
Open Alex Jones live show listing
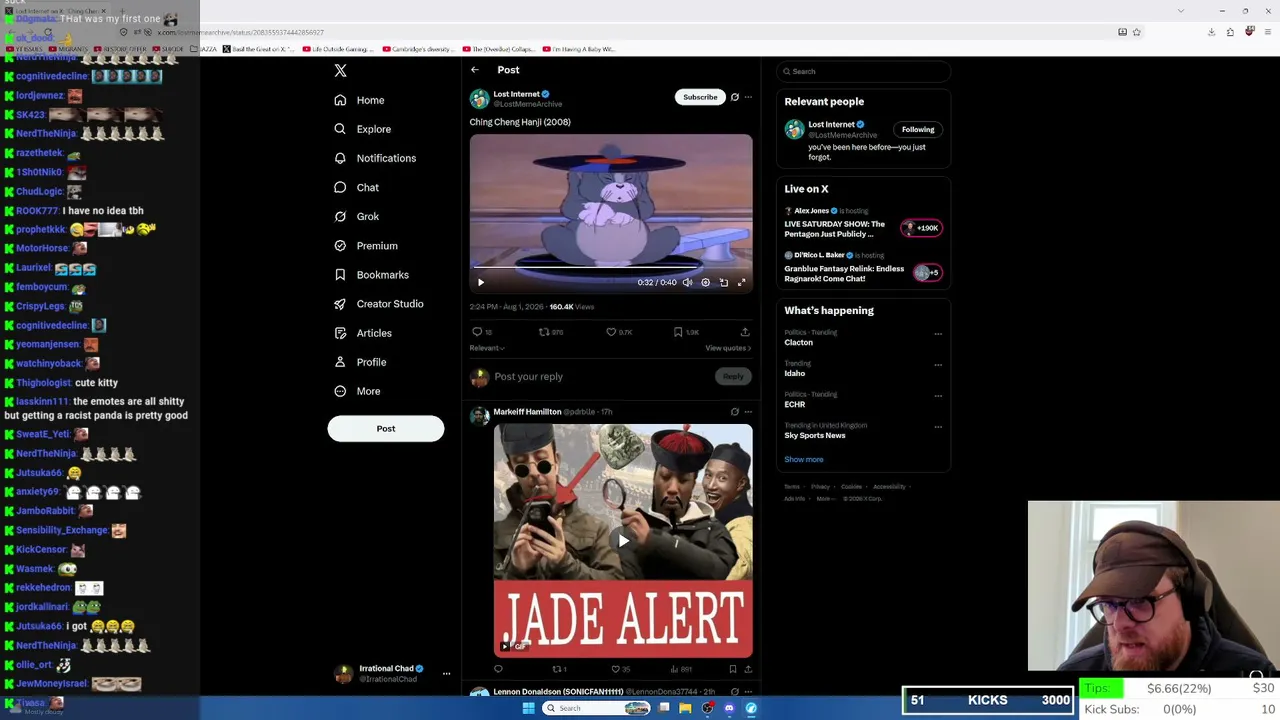(x=863, y=223)
